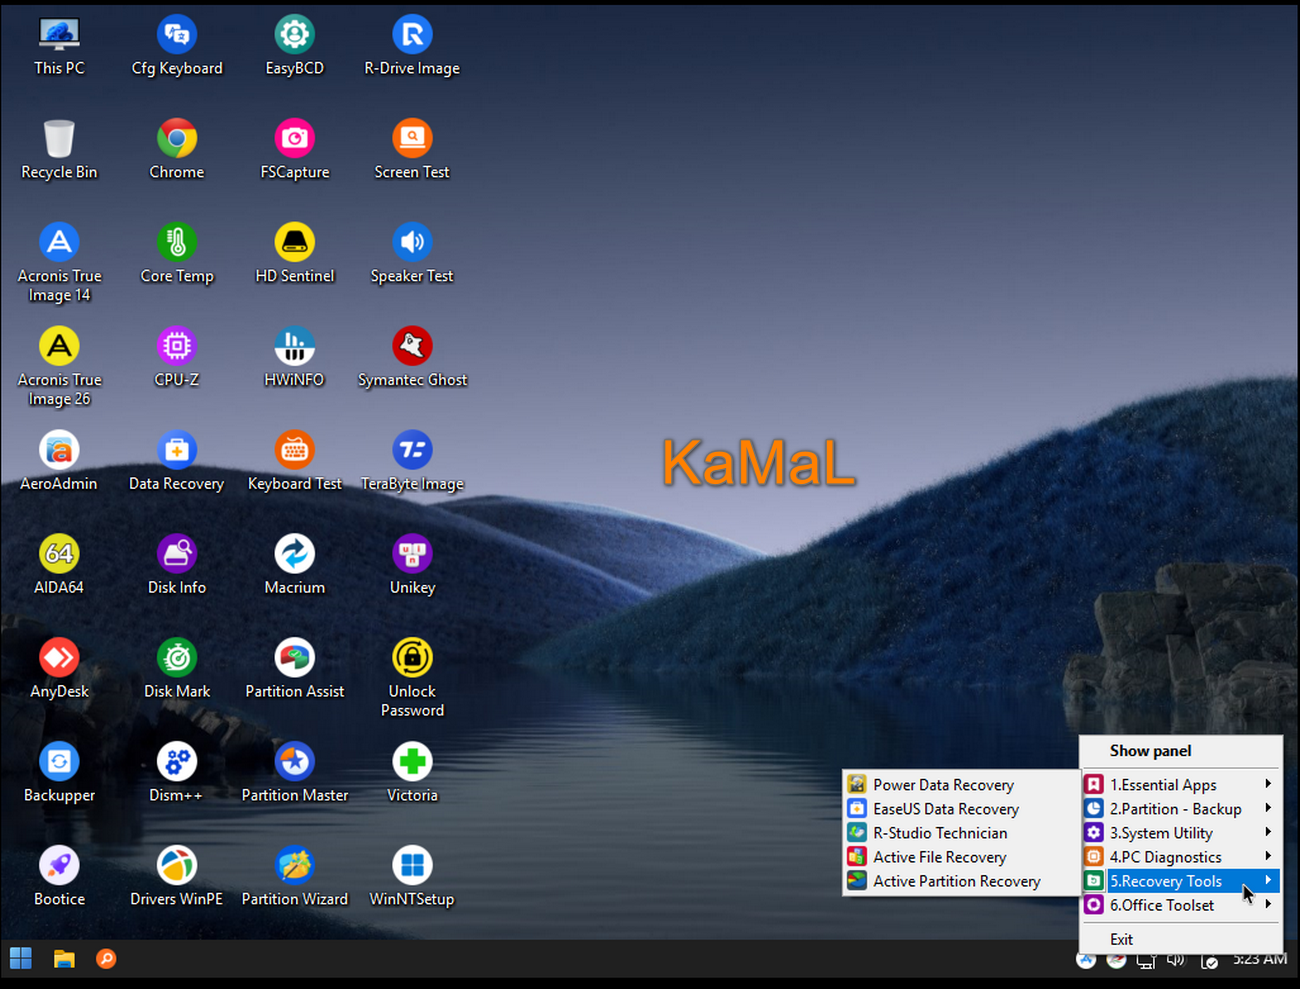This screenshot has width=1300, height=989.
Task: Click the Keyboard Test desktop icon
Action: tap(295, 462)
